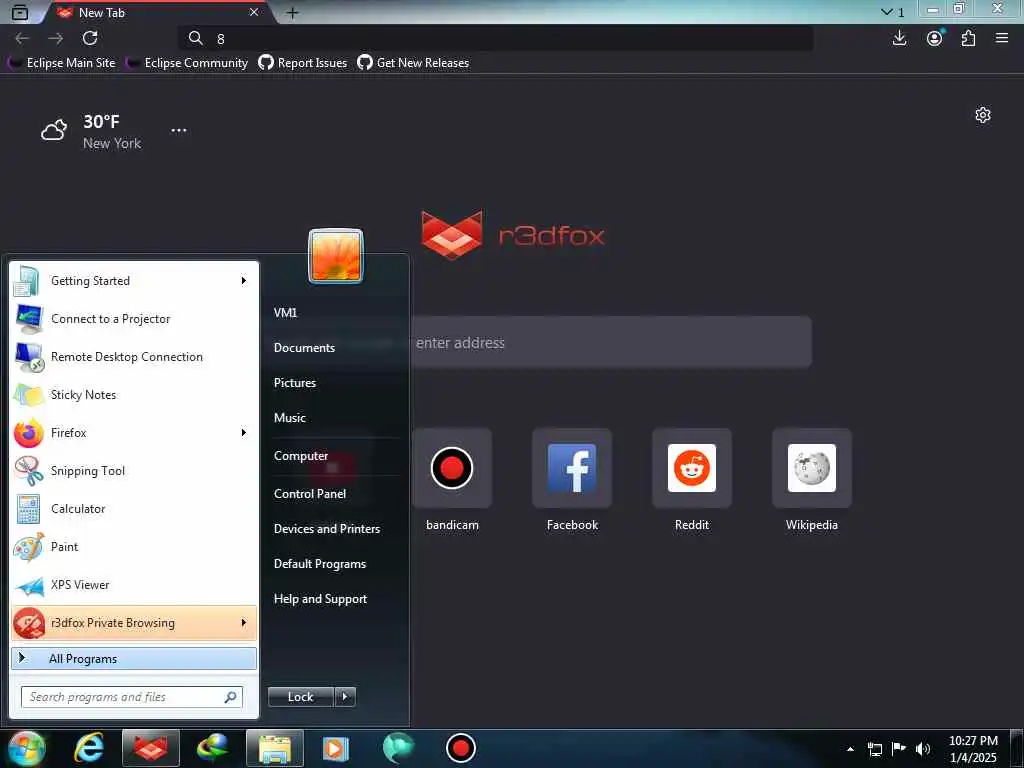Open Computer from Start menu
The width and height of the screenshot is (1024, 768).
pos(300,456)
